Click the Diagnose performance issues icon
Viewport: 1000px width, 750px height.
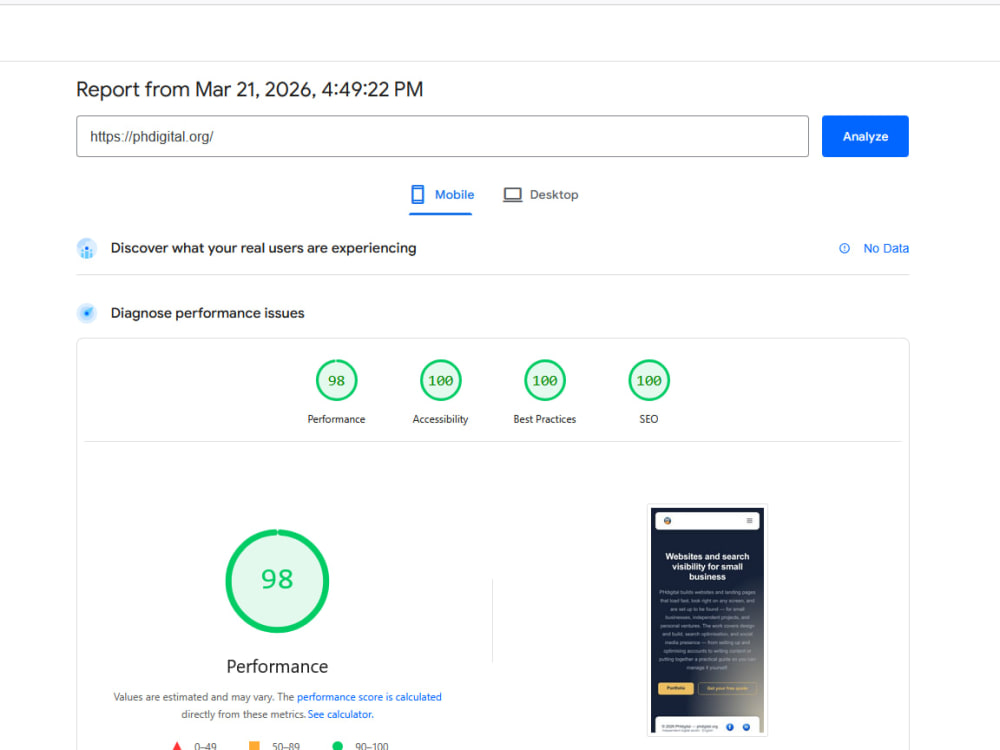tap(87, 313)
